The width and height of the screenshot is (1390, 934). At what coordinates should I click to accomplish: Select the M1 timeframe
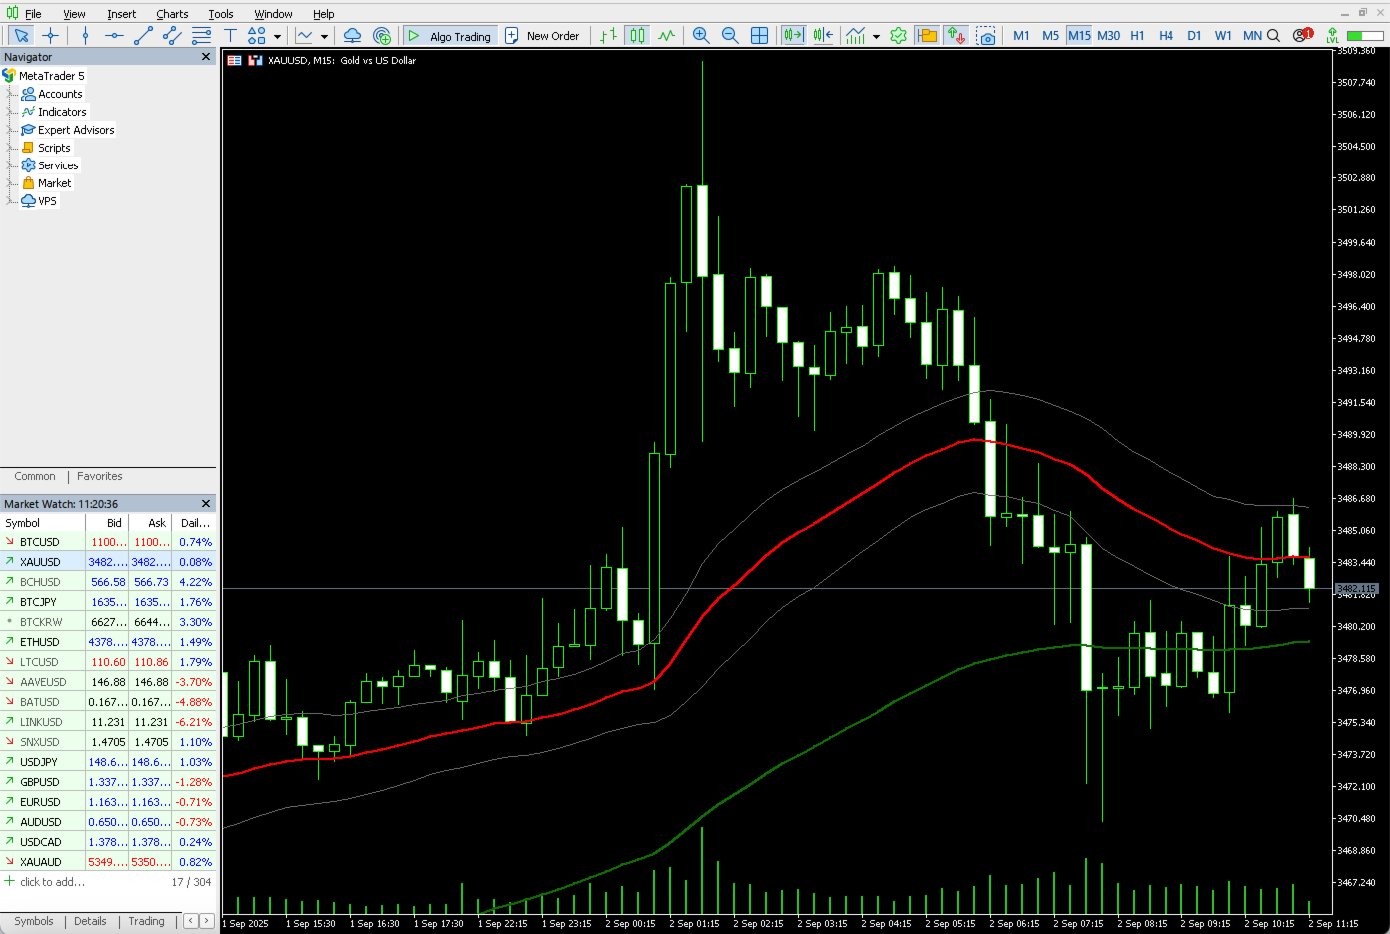click(1021, 35)
